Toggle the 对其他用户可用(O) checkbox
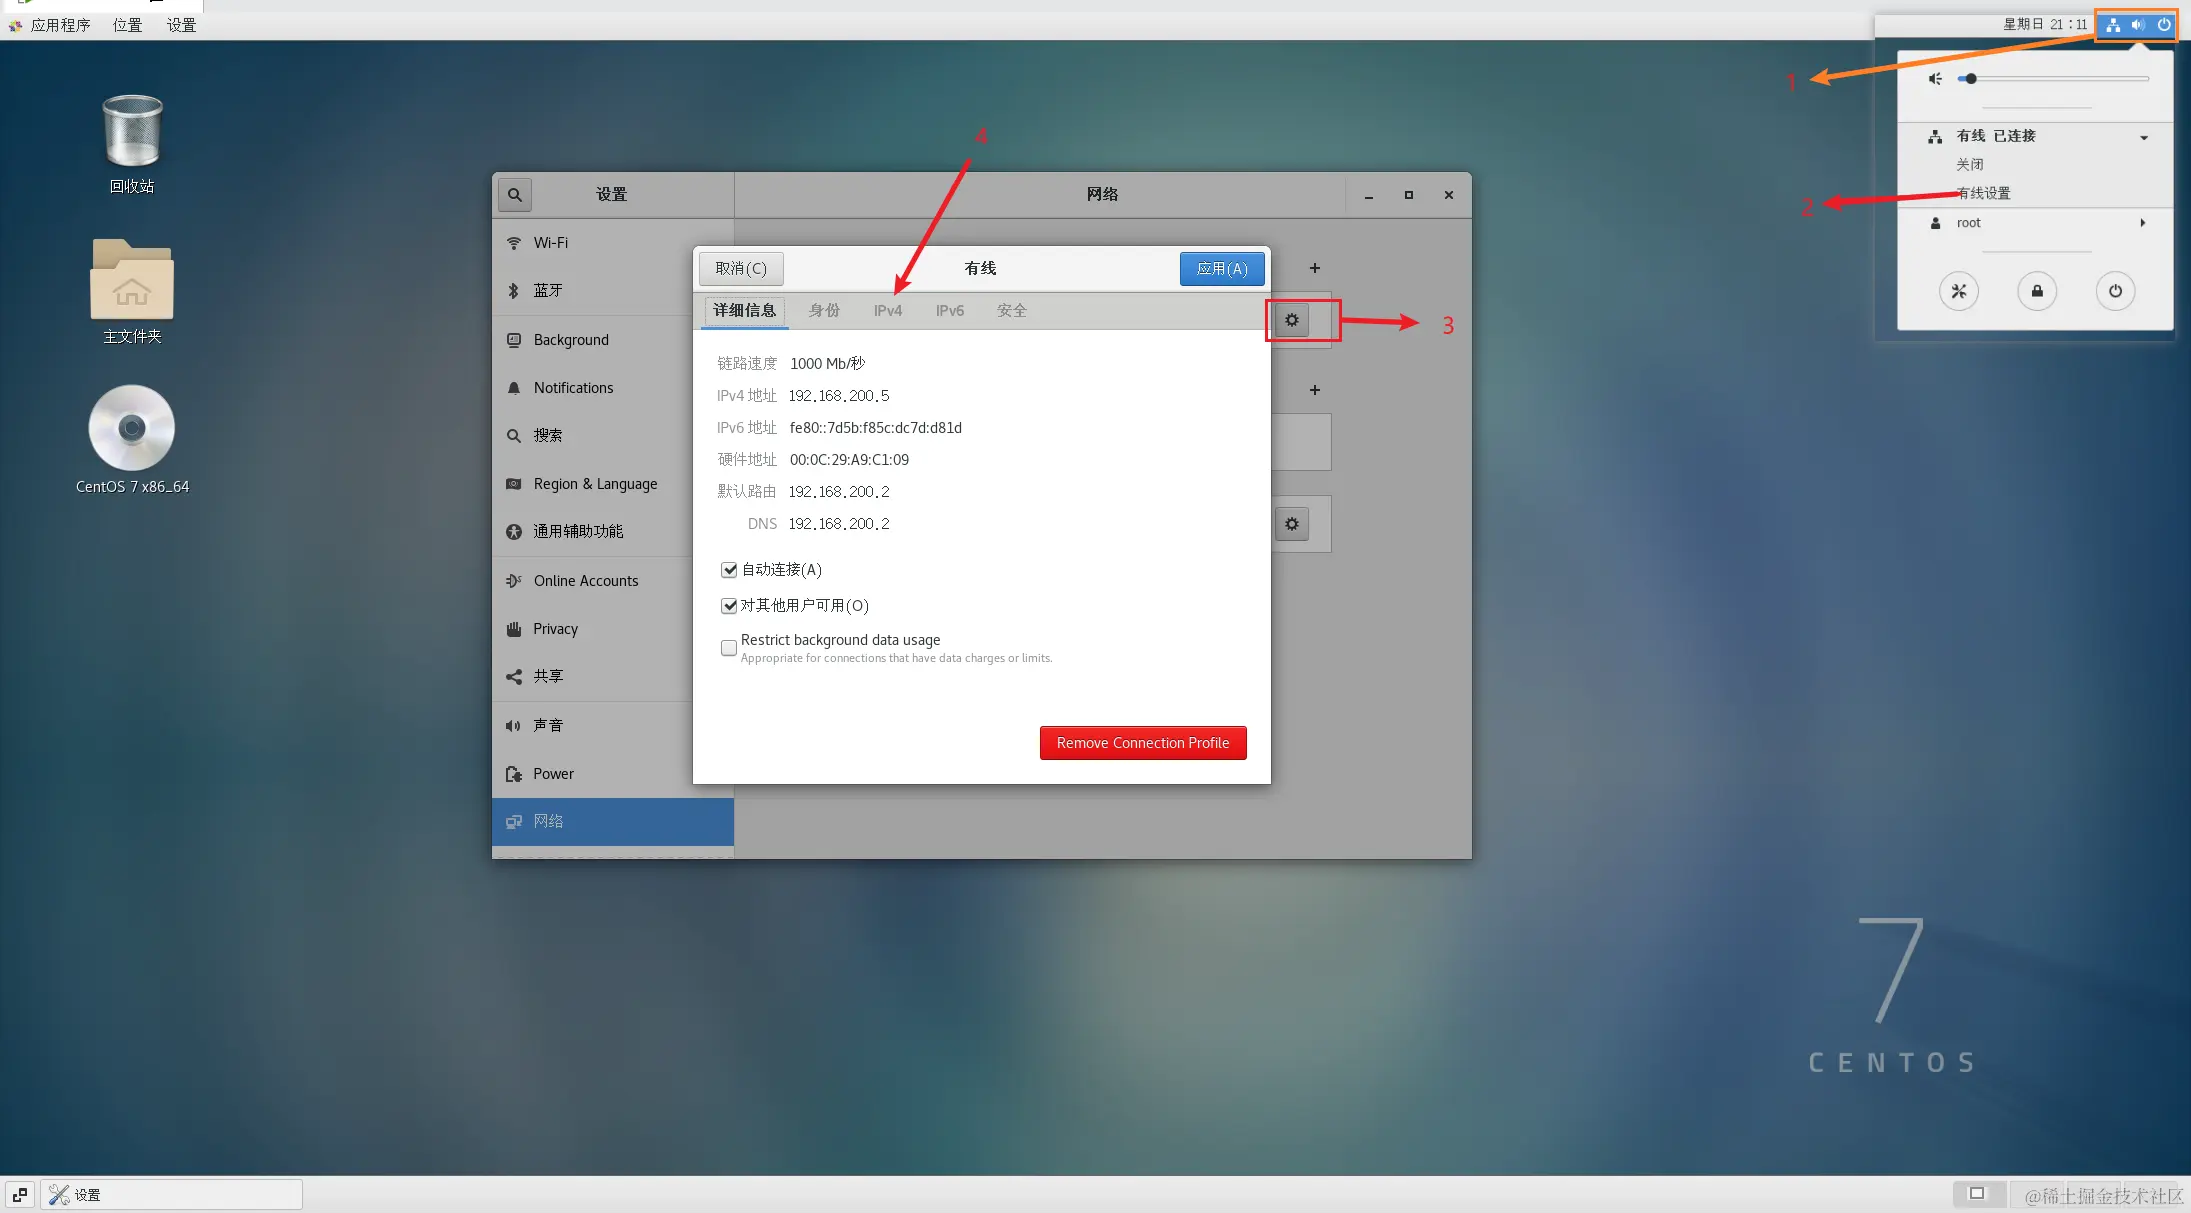This screenshot has width=2191, height=1213. [729, 606]
